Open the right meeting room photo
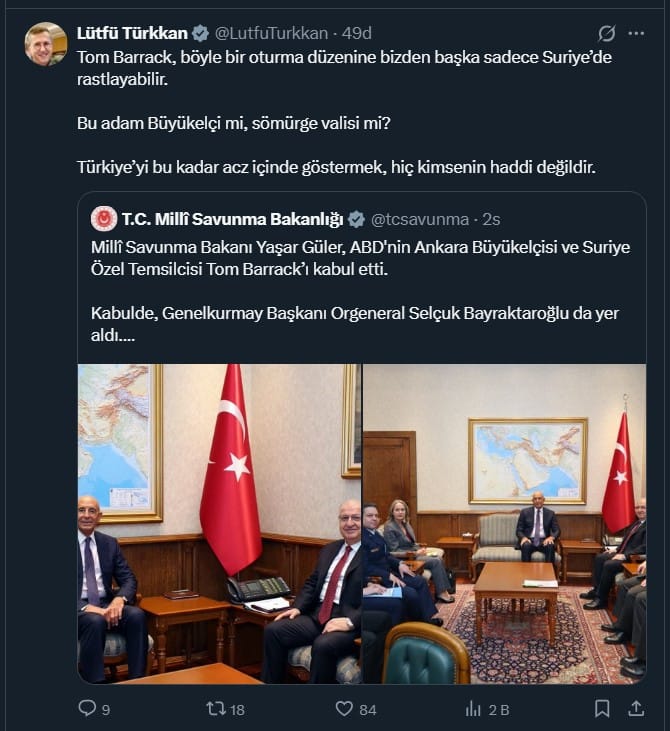 pyautogui.click(x=504, y=524)
